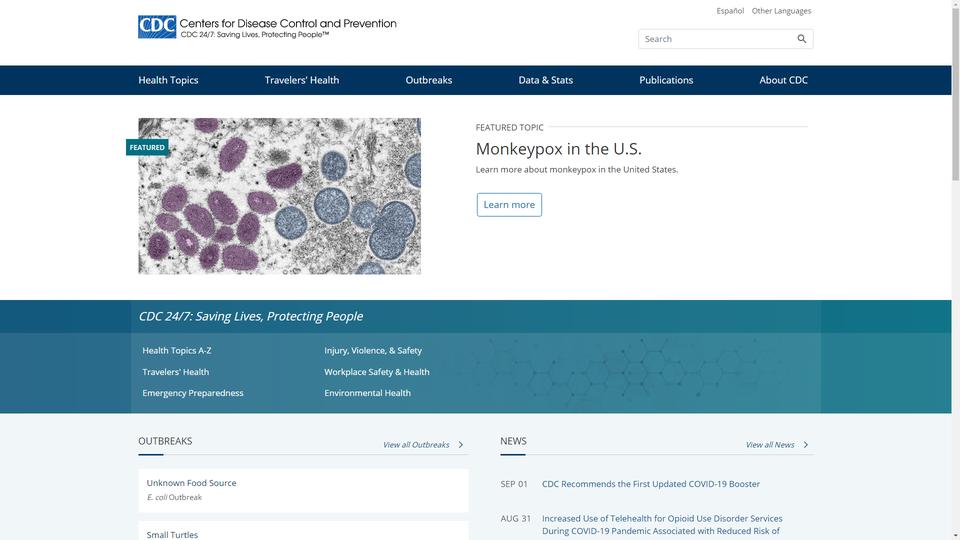
Task: Open Injury, Violence, & Safety link
Action: tap(373, 351)
